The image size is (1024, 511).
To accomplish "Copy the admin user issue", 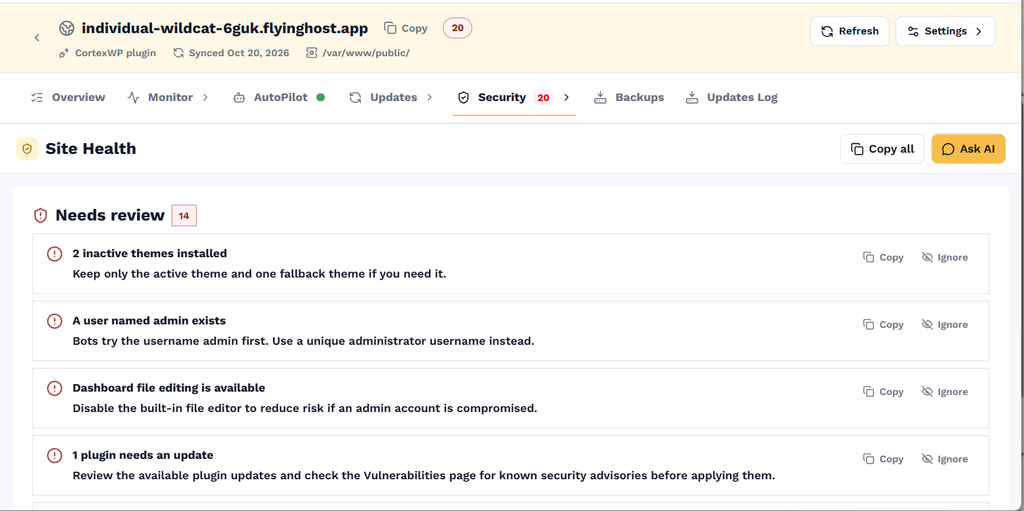I will (x=883, y=325).
